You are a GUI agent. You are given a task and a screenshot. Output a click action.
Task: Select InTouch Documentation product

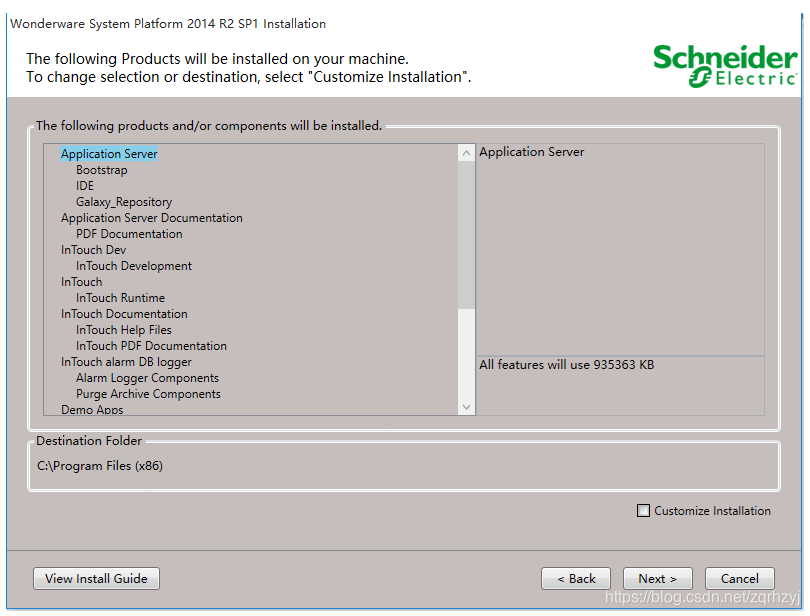(124, 314)
